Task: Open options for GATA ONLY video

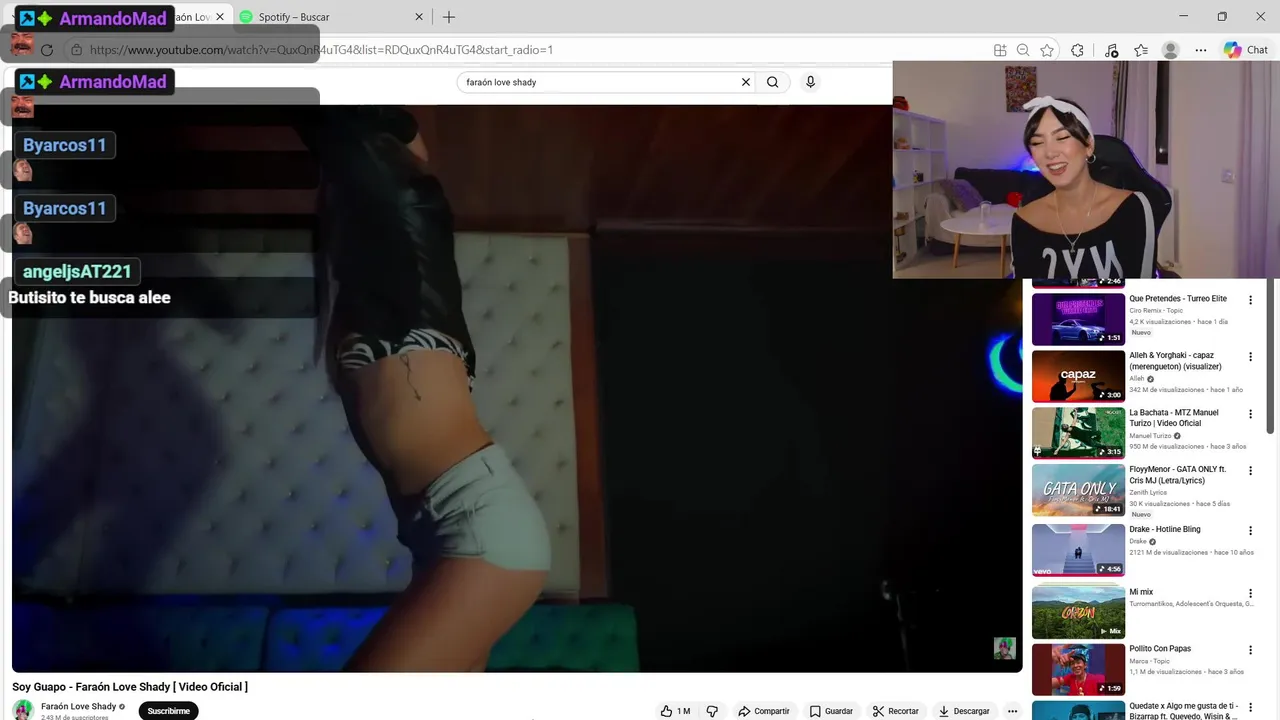Action: click(x=1250, y=471)
